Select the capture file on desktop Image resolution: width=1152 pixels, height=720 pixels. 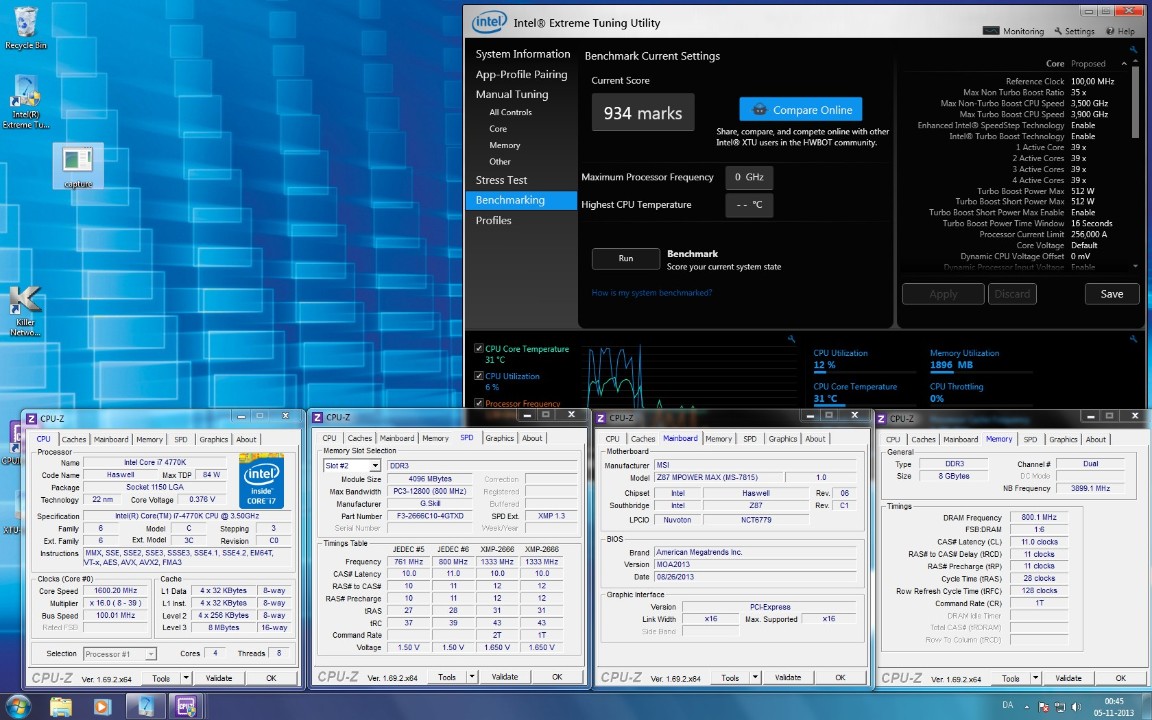point(78,166)
